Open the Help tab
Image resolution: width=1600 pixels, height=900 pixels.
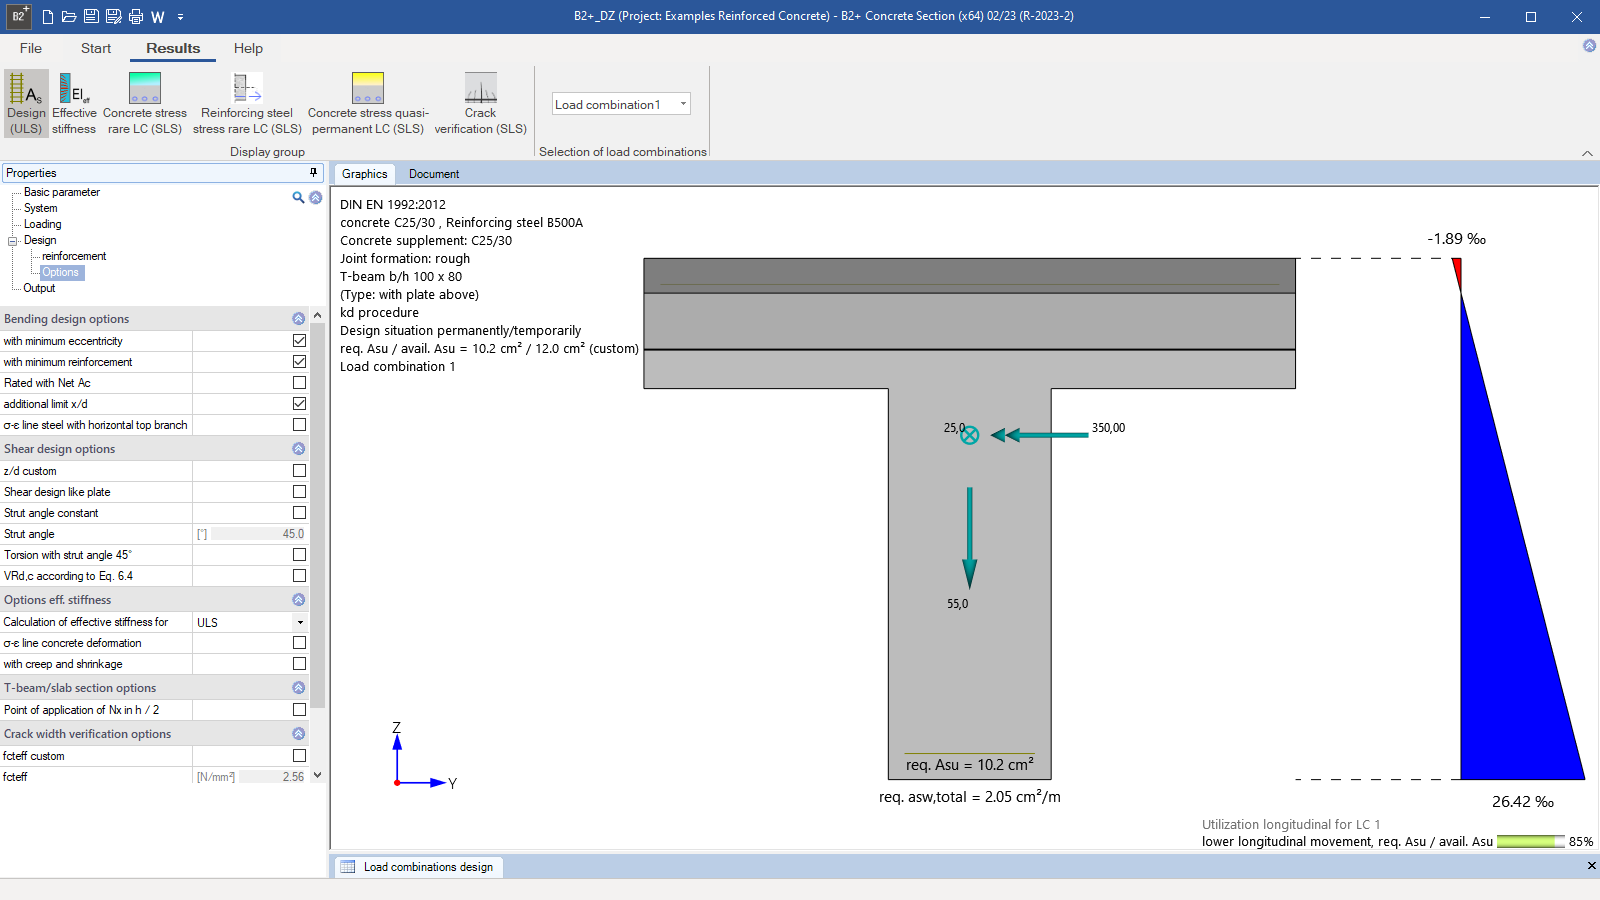(248, 48)
